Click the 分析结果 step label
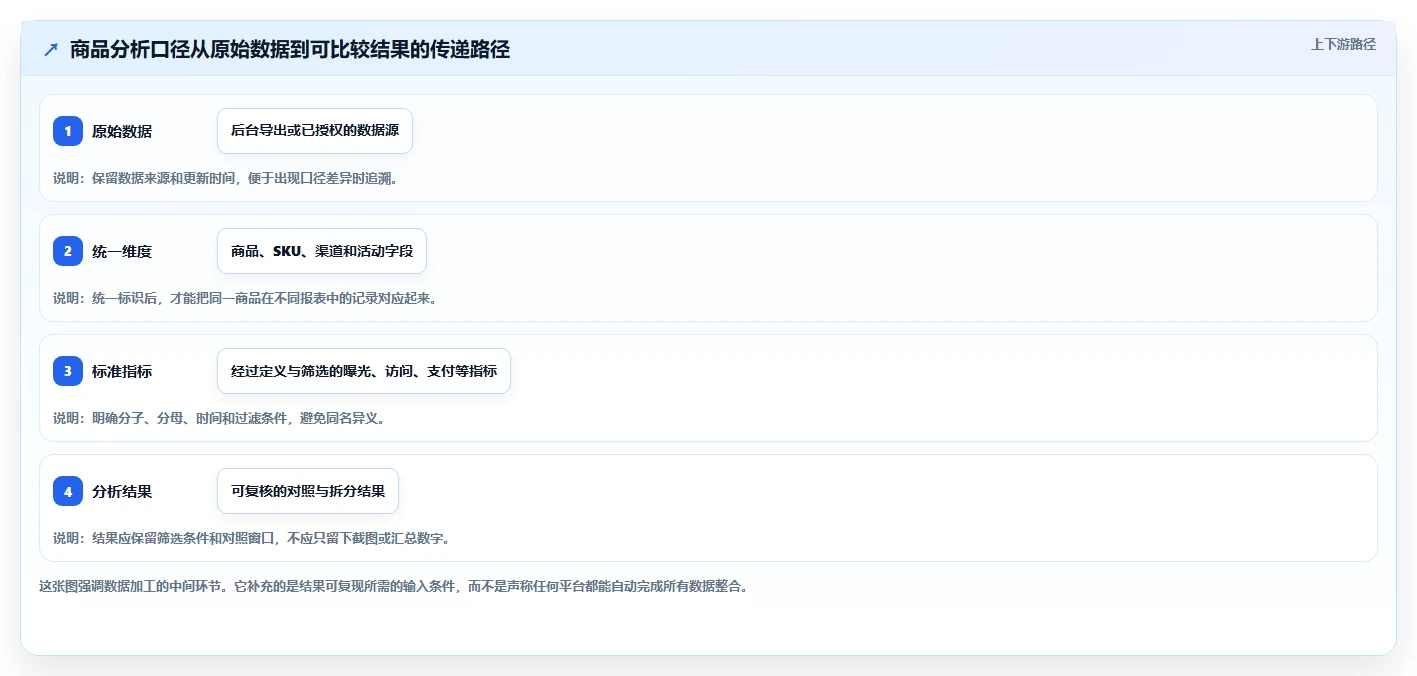 pyautogui.click(x=122, y=491)
